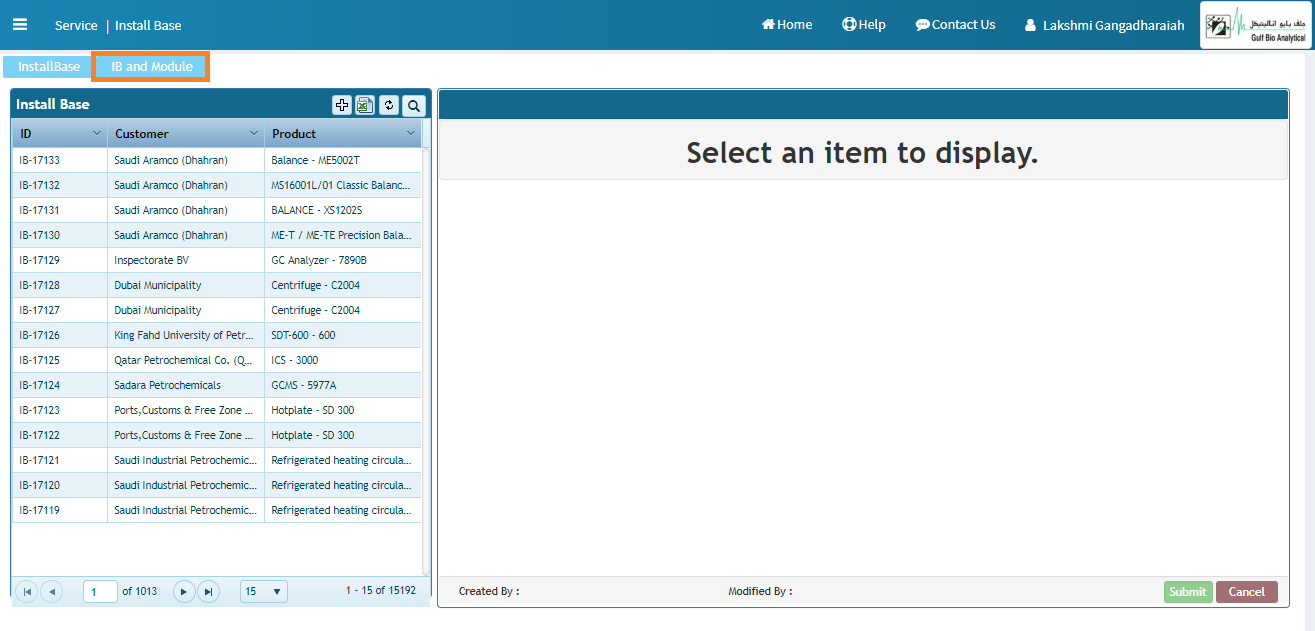1315x631 pixels.
Task: Click the Submit button
Action: click(x=1188, y=592)
